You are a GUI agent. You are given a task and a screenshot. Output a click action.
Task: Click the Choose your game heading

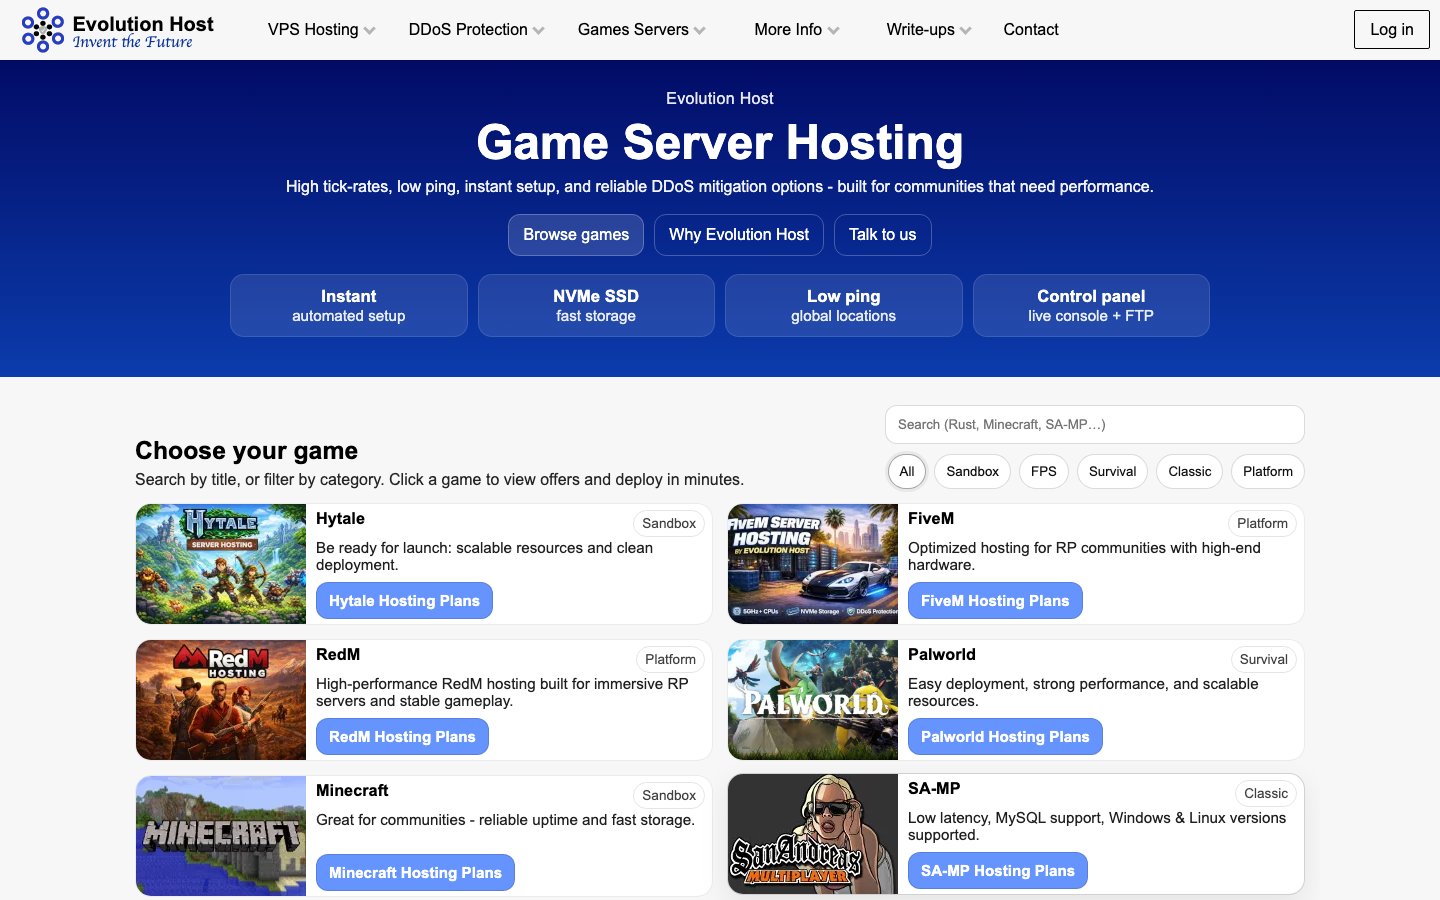tap(246, 451)
